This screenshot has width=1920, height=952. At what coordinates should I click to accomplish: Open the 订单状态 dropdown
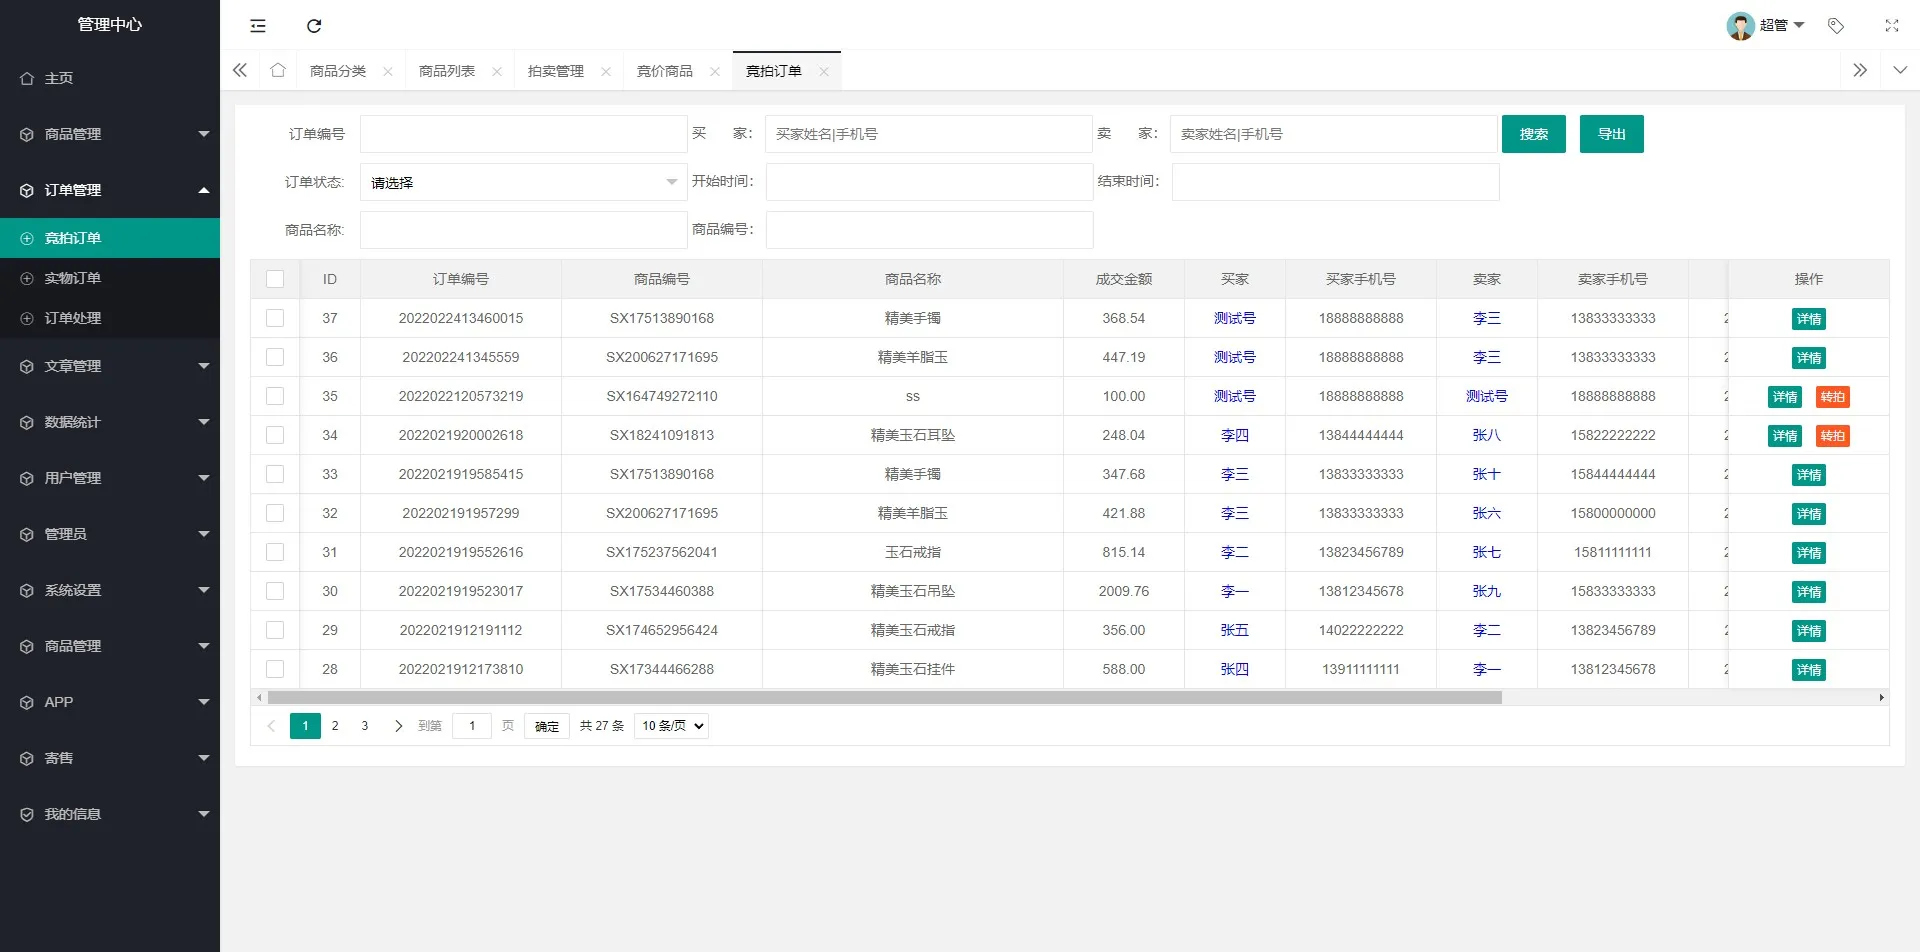click(x=523, y=183)
